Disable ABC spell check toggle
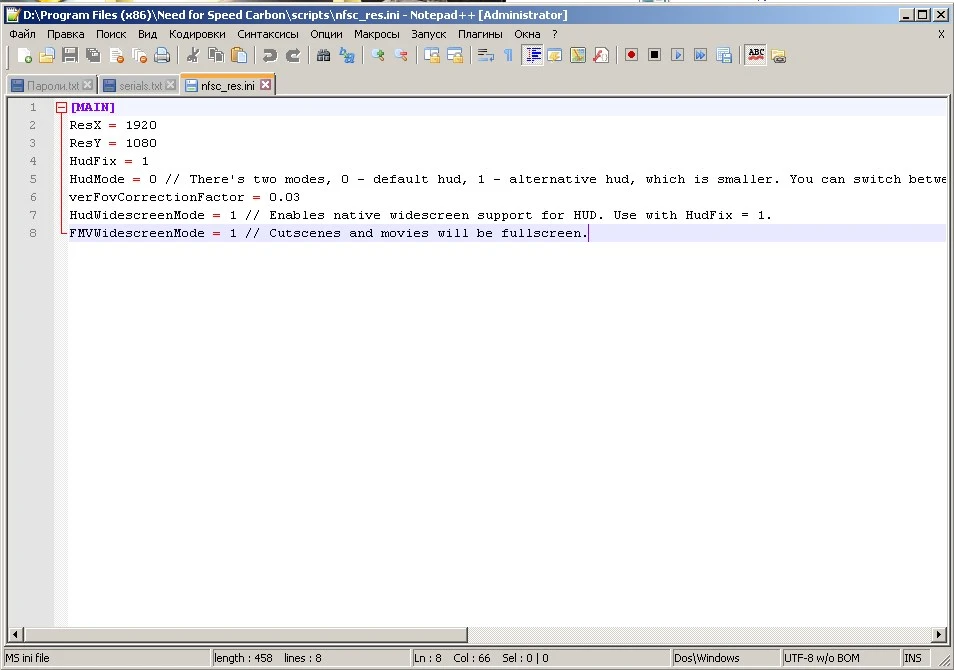Viewport: 954px width, 670px height. (x=755, y=55)
